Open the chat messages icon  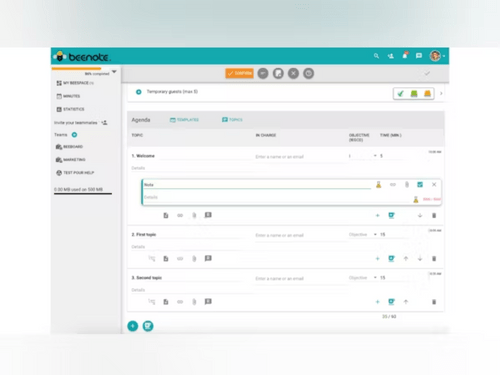tap(419, 56)
